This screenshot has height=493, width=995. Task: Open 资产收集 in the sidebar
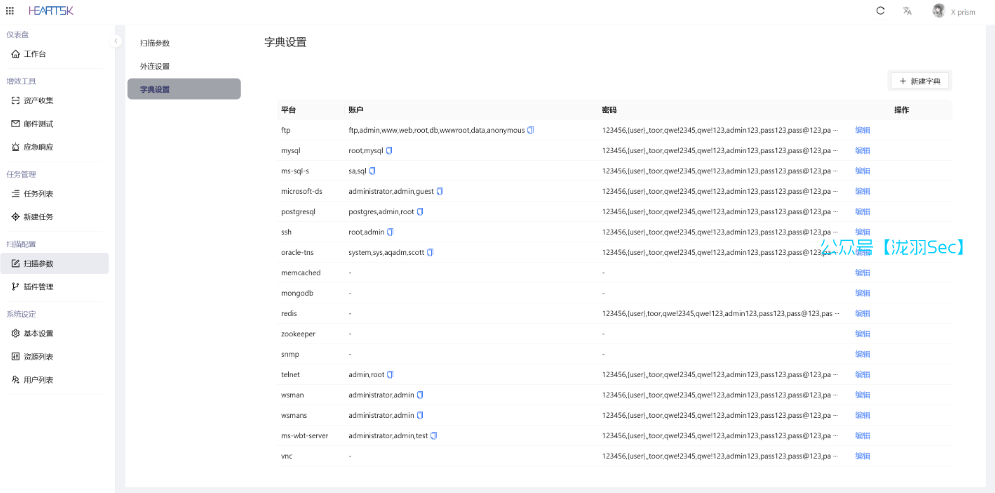[x=38, y=100]
